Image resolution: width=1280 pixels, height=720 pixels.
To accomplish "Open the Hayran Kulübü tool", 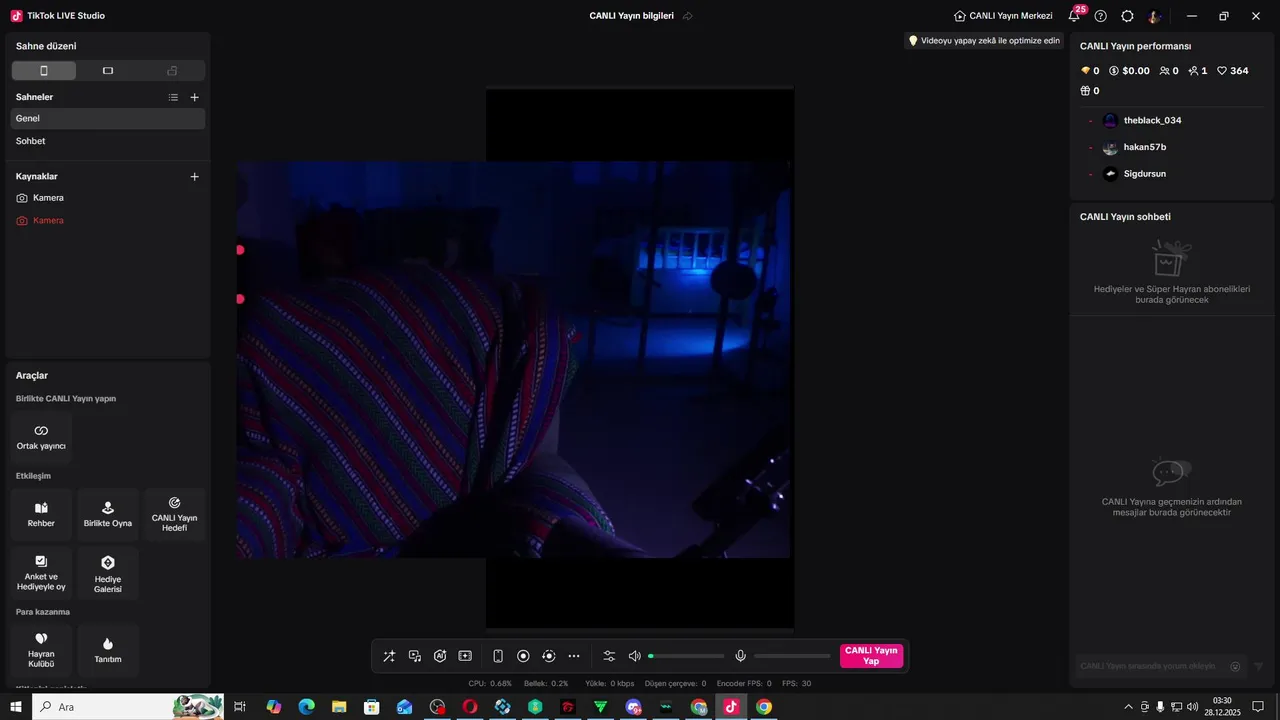I will (41, 650).
